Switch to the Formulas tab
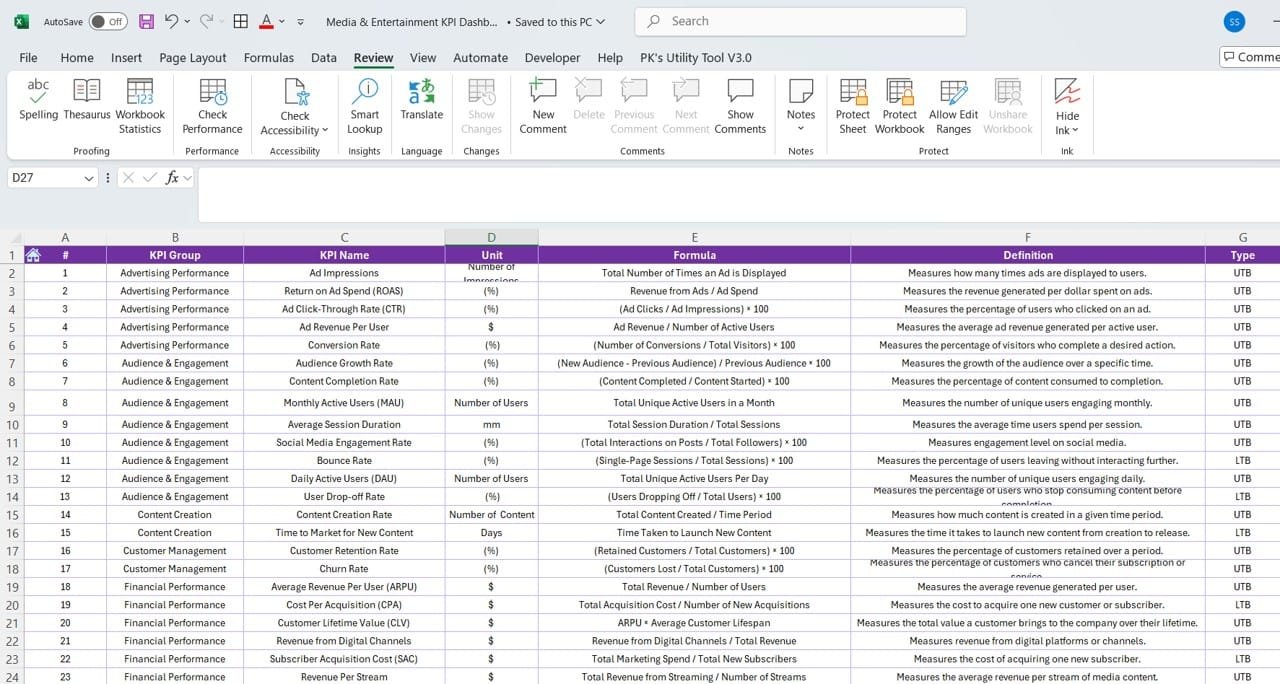 pos(269,58)
